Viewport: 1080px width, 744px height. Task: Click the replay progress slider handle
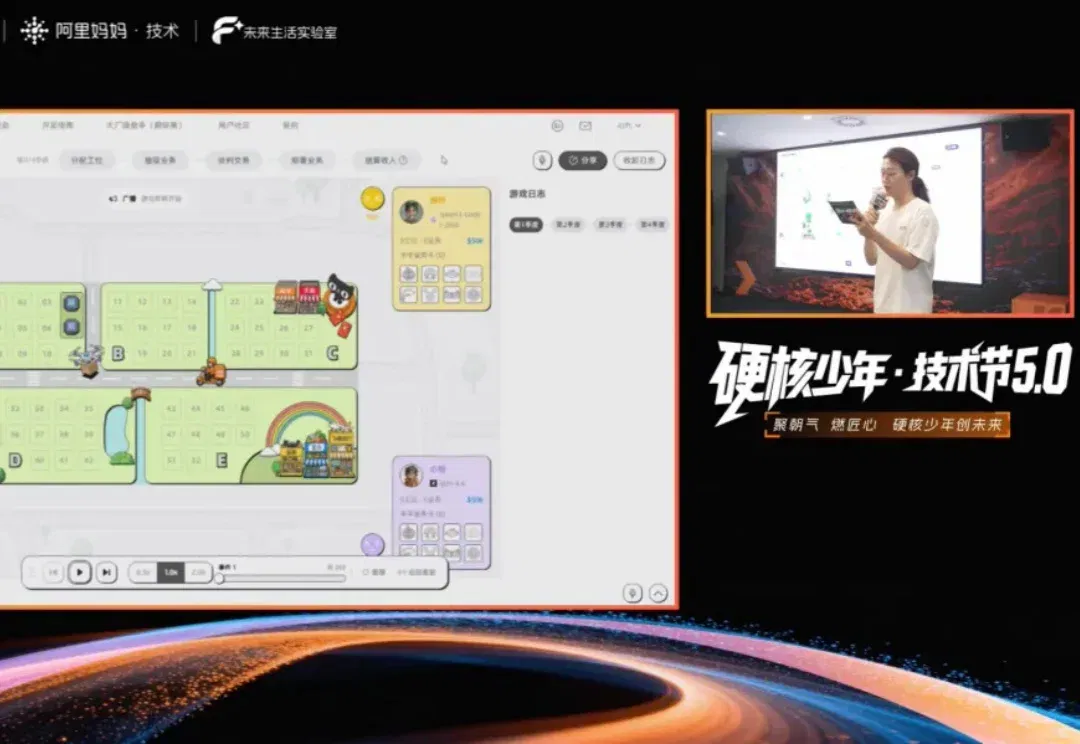point(219,579)
